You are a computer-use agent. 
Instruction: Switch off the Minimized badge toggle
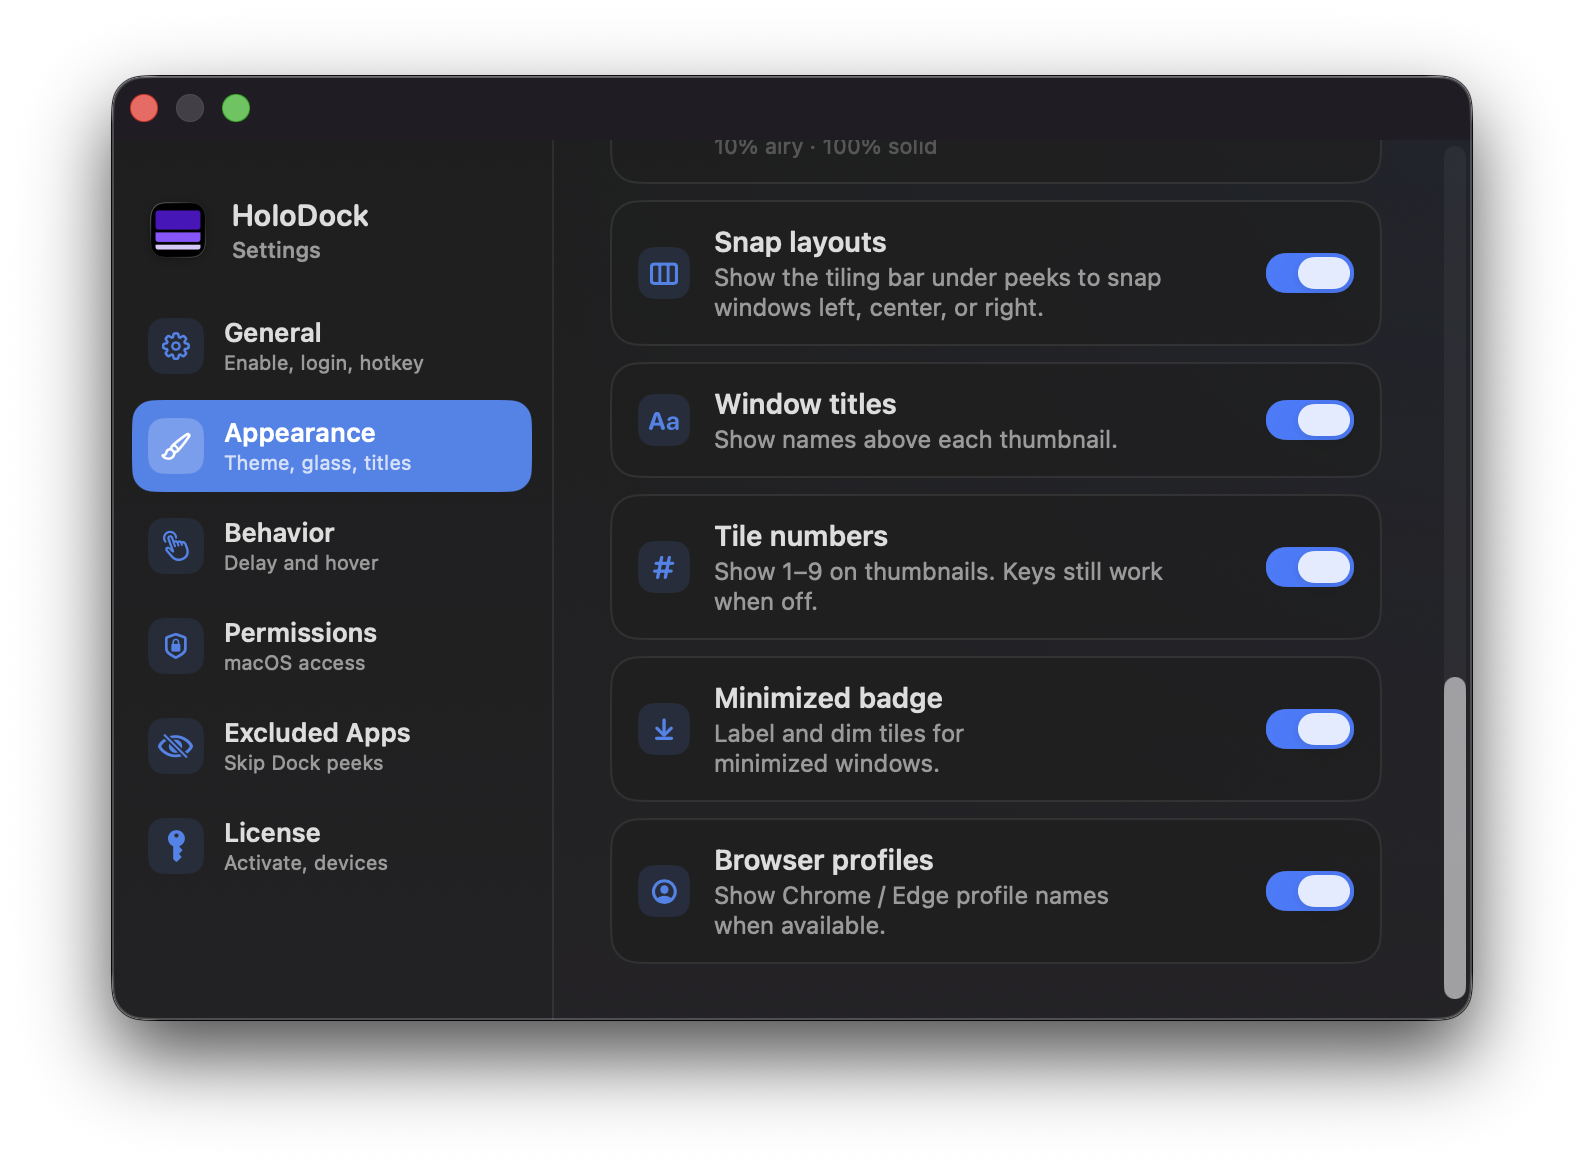pyautogui.click(x=1309, y=729)
